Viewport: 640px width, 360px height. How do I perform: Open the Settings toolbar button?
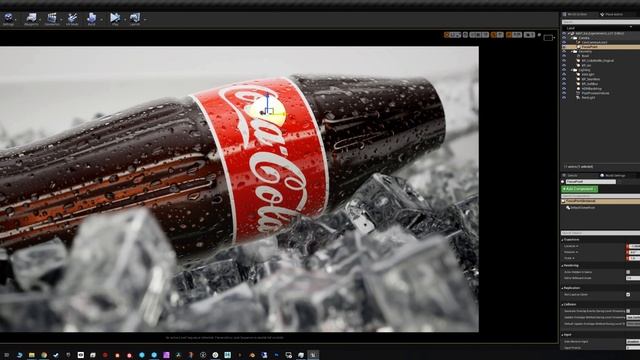[8, 19]
